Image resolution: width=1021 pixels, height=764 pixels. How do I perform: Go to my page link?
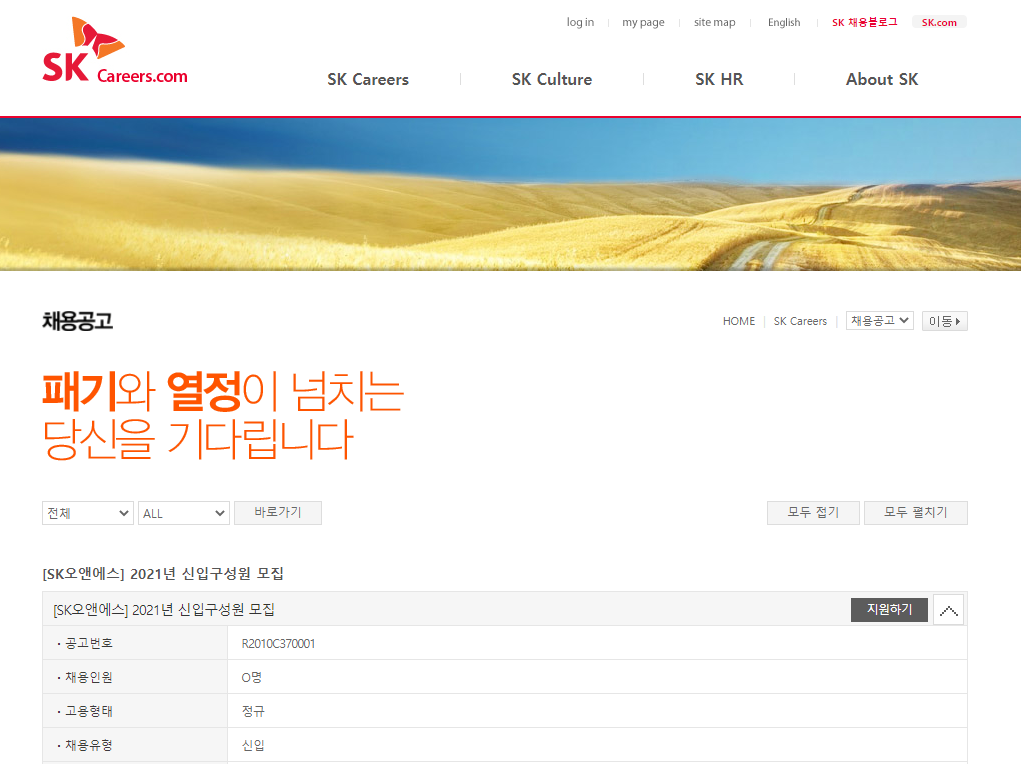pyautogui.click(x=643, y=22)
